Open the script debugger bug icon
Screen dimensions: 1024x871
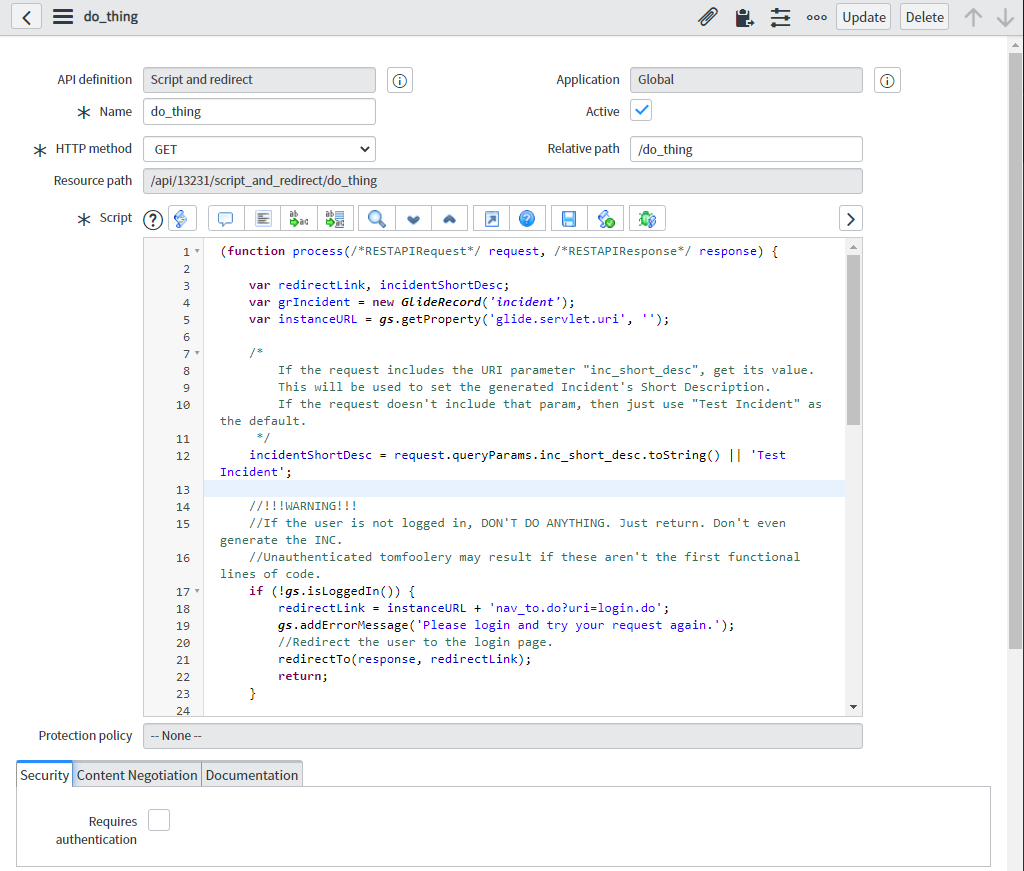tap(647, 218)
